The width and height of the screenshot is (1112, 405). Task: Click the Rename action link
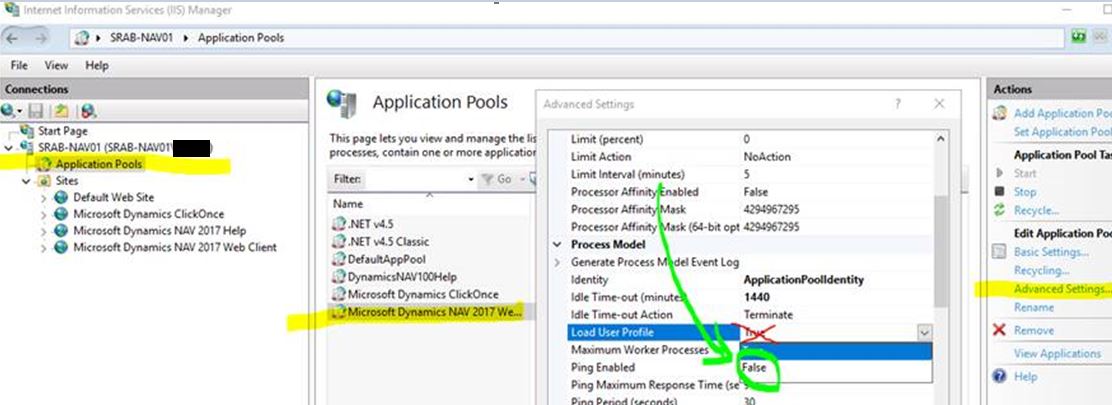tap(1034, 307)
